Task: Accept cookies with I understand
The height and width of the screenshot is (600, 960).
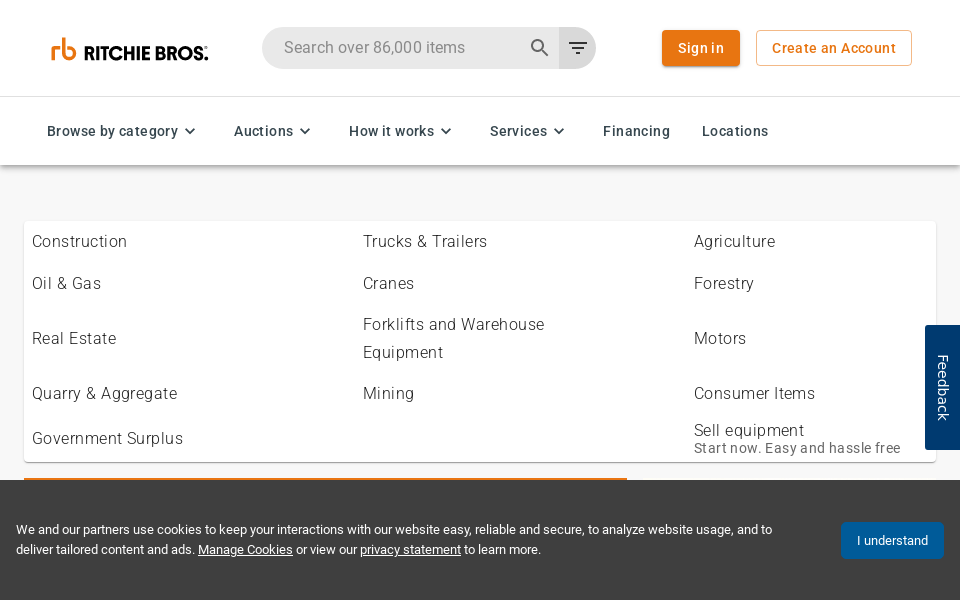Action: coord(892,540)
